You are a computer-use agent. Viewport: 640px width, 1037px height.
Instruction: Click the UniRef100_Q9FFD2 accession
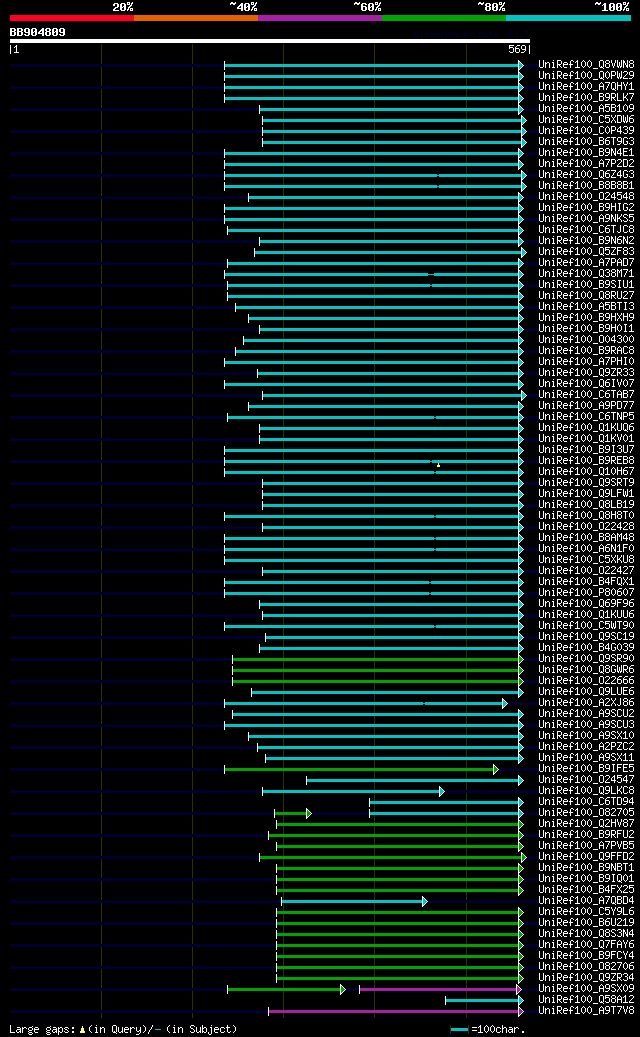(586, 856)
